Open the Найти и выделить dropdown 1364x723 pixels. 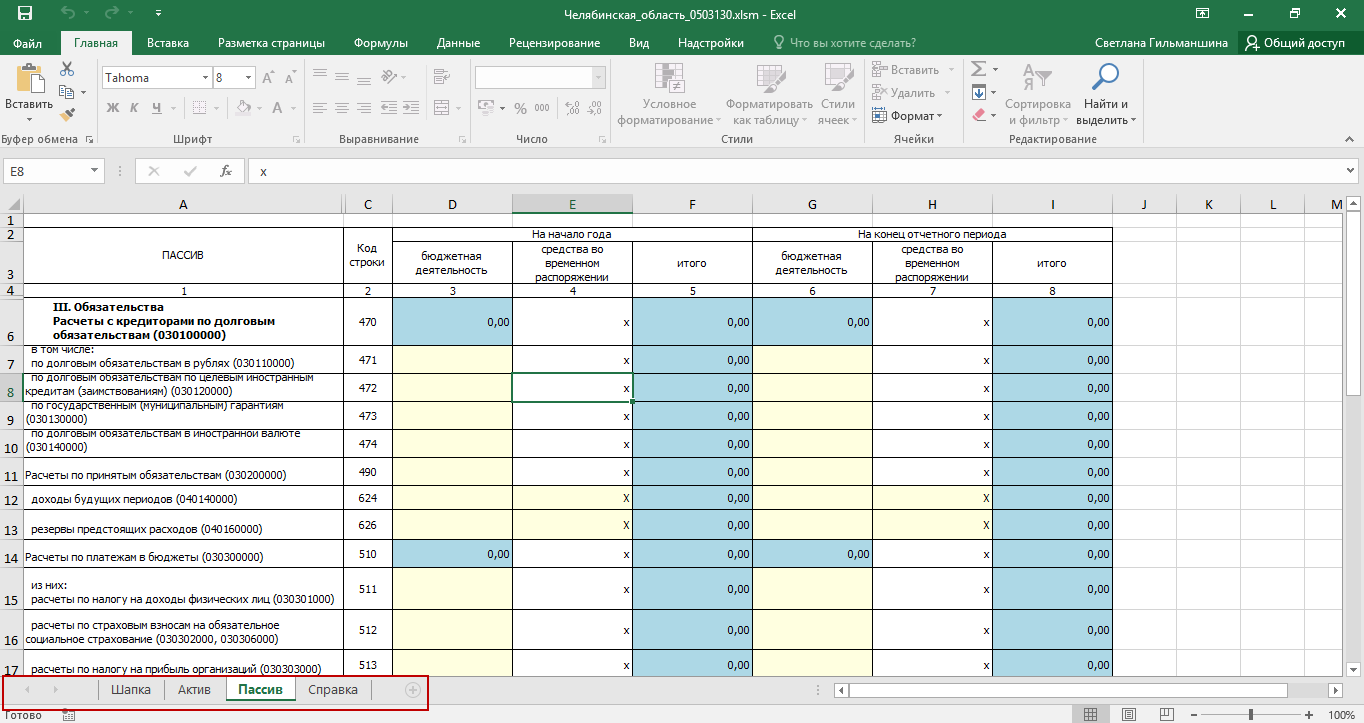click(x=1106, y=112)
